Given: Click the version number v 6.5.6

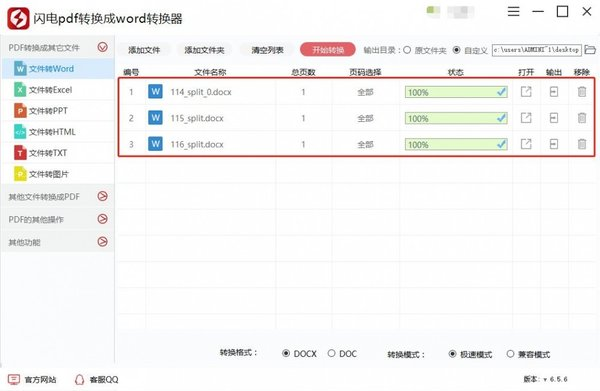Looking at the screenshot, I should pos(555,379).
